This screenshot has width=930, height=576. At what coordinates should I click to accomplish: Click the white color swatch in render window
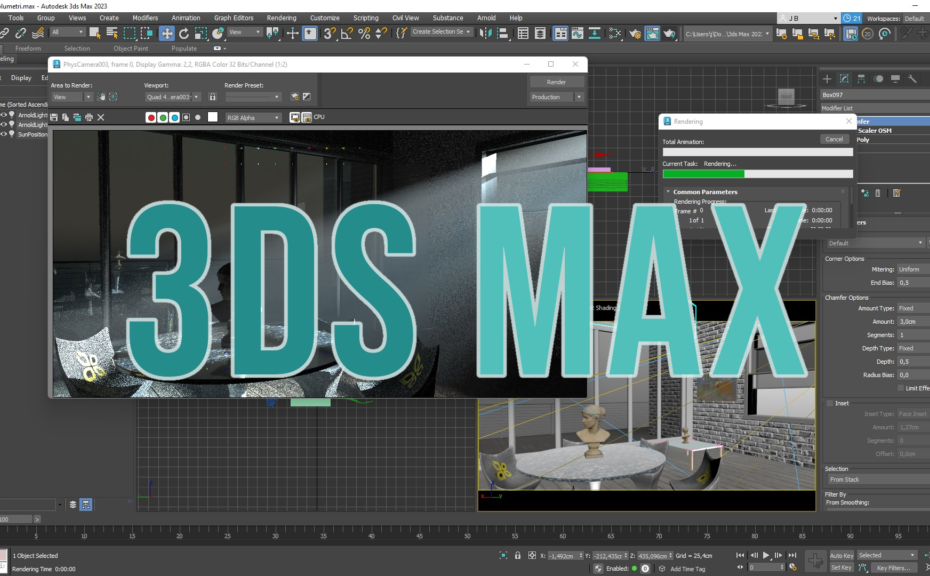[x=212, y=117]
